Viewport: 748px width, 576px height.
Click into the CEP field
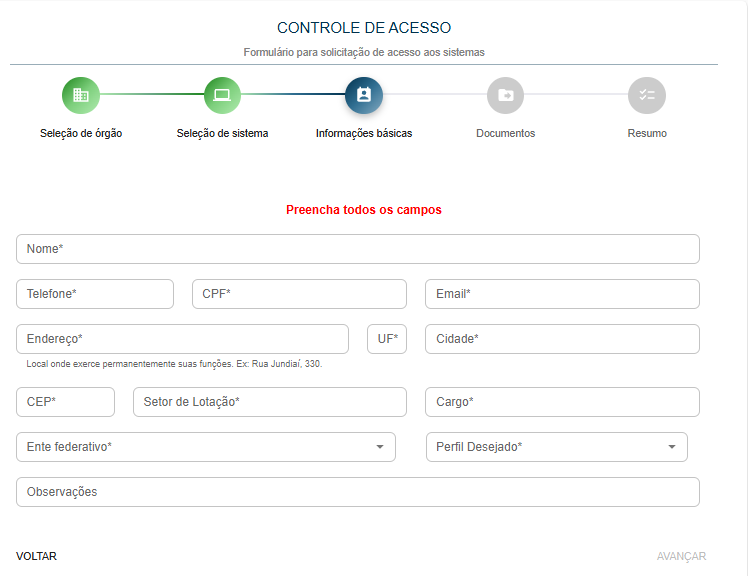(x=65, y=402)
